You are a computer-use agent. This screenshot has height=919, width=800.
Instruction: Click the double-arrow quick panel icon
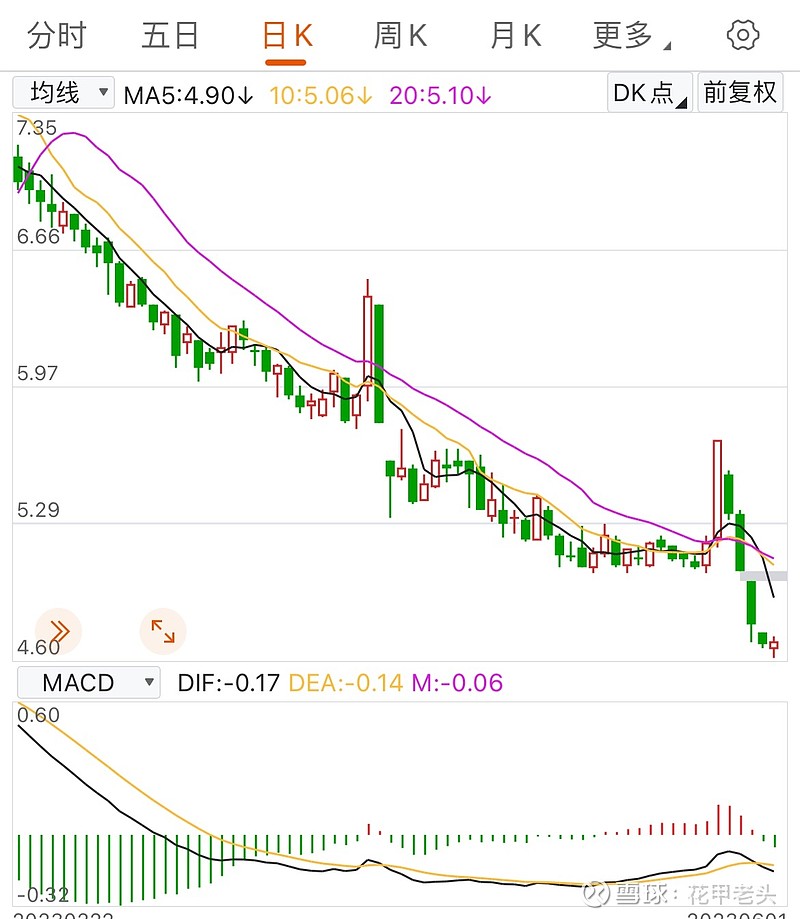[57, 630]
